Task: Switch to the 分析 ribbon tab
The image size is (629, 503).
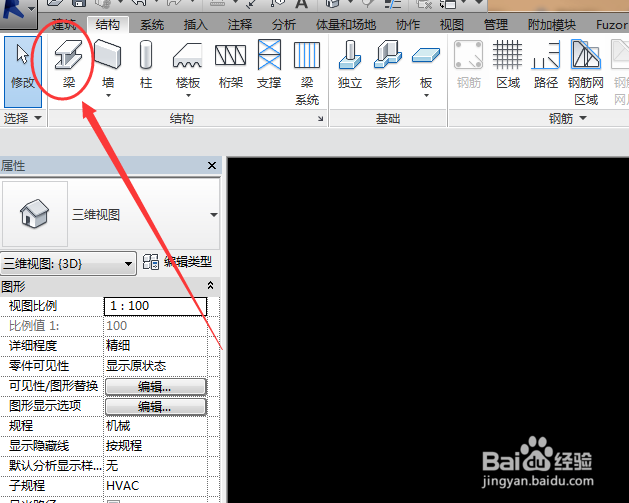Action: (284, 25)
